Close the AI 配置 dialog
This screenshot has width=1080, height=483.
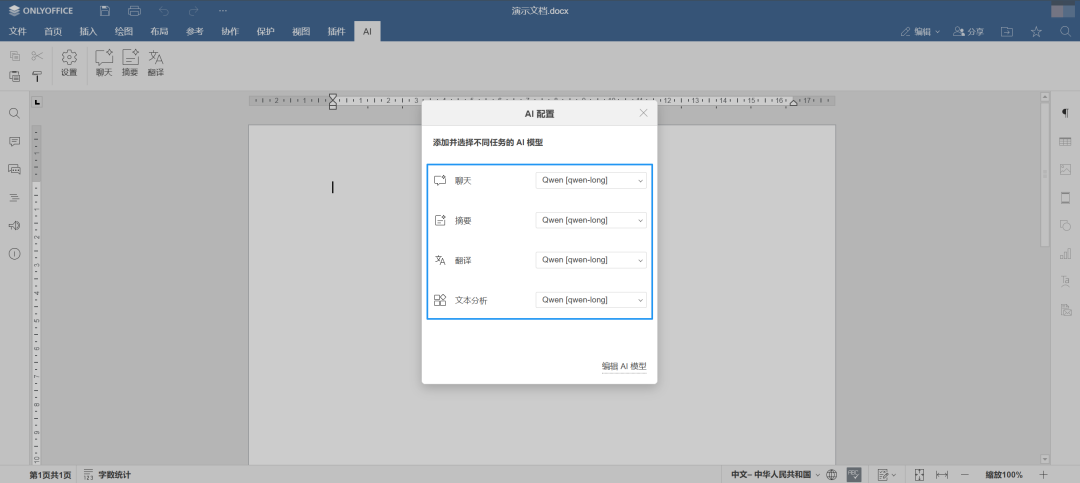643,113
